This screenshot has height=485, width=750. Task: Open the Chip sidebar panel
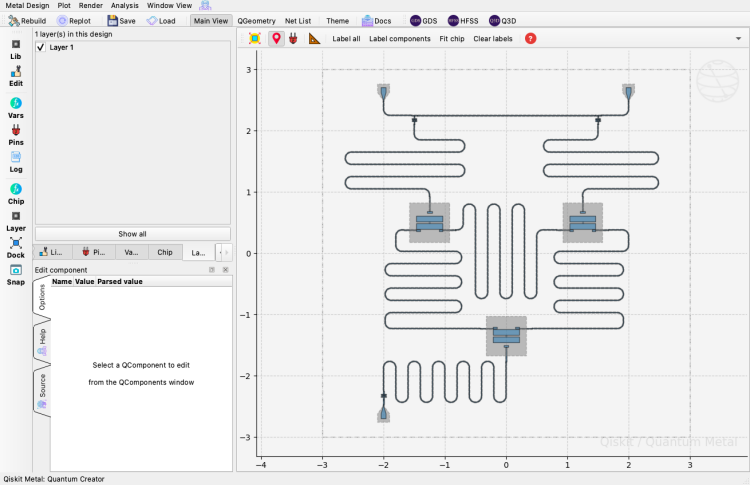point(16,194)
